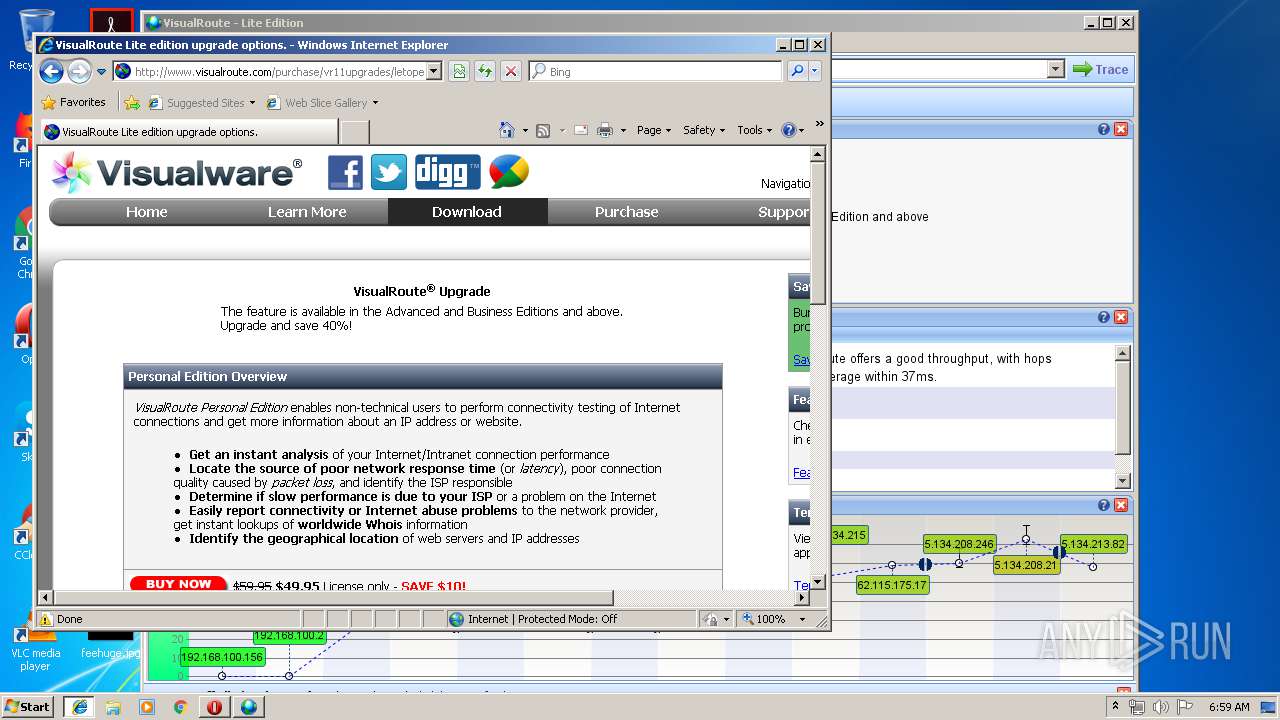Image resolution: width=1280 pixels, height=720 pixels.
Task: Open Chrome from the taskbar
Action: click(x=180, y=707)
